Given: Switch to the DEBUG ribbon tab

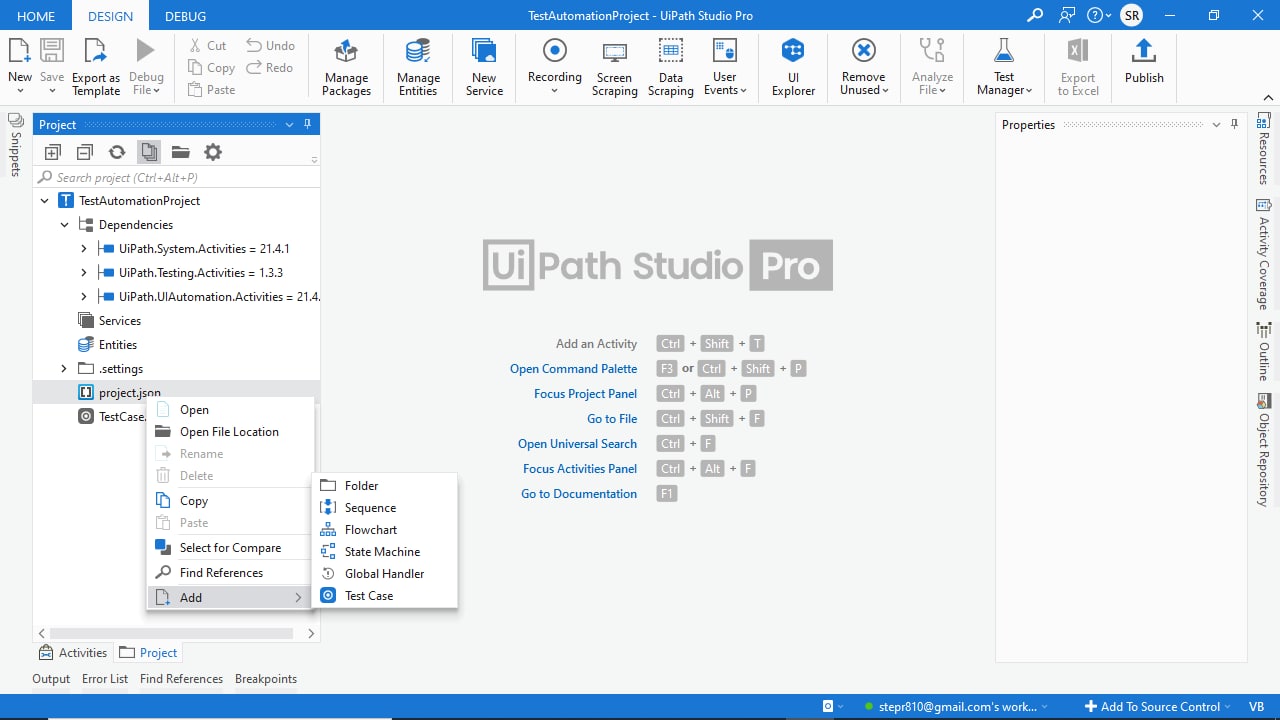Looking at the screenshot, I should [185, 16].
